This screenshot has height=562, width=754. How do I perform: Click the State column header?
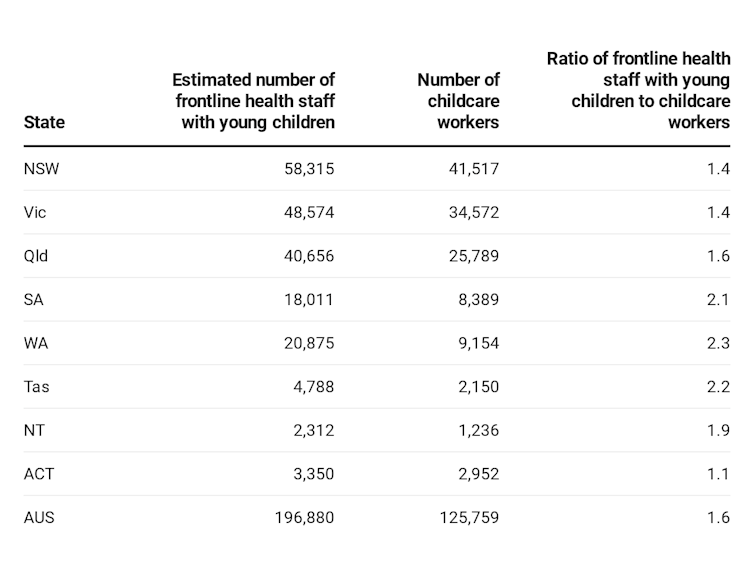coord(44,122)
